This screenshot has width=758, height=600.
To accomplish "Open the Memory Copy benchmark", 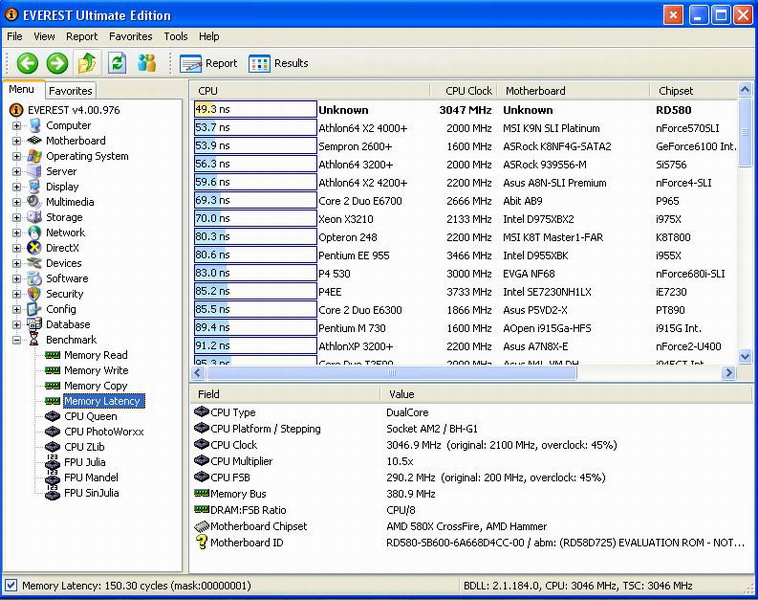I will (x=95, y=386).
